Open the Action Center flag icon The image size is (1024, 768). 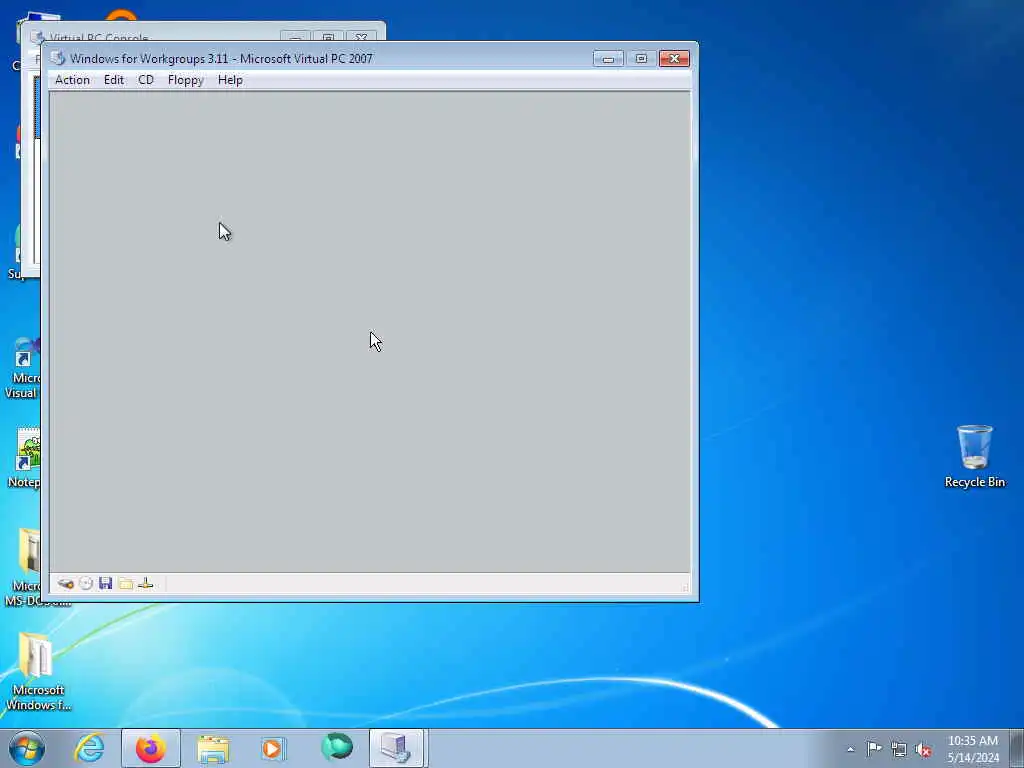(874, 749)
